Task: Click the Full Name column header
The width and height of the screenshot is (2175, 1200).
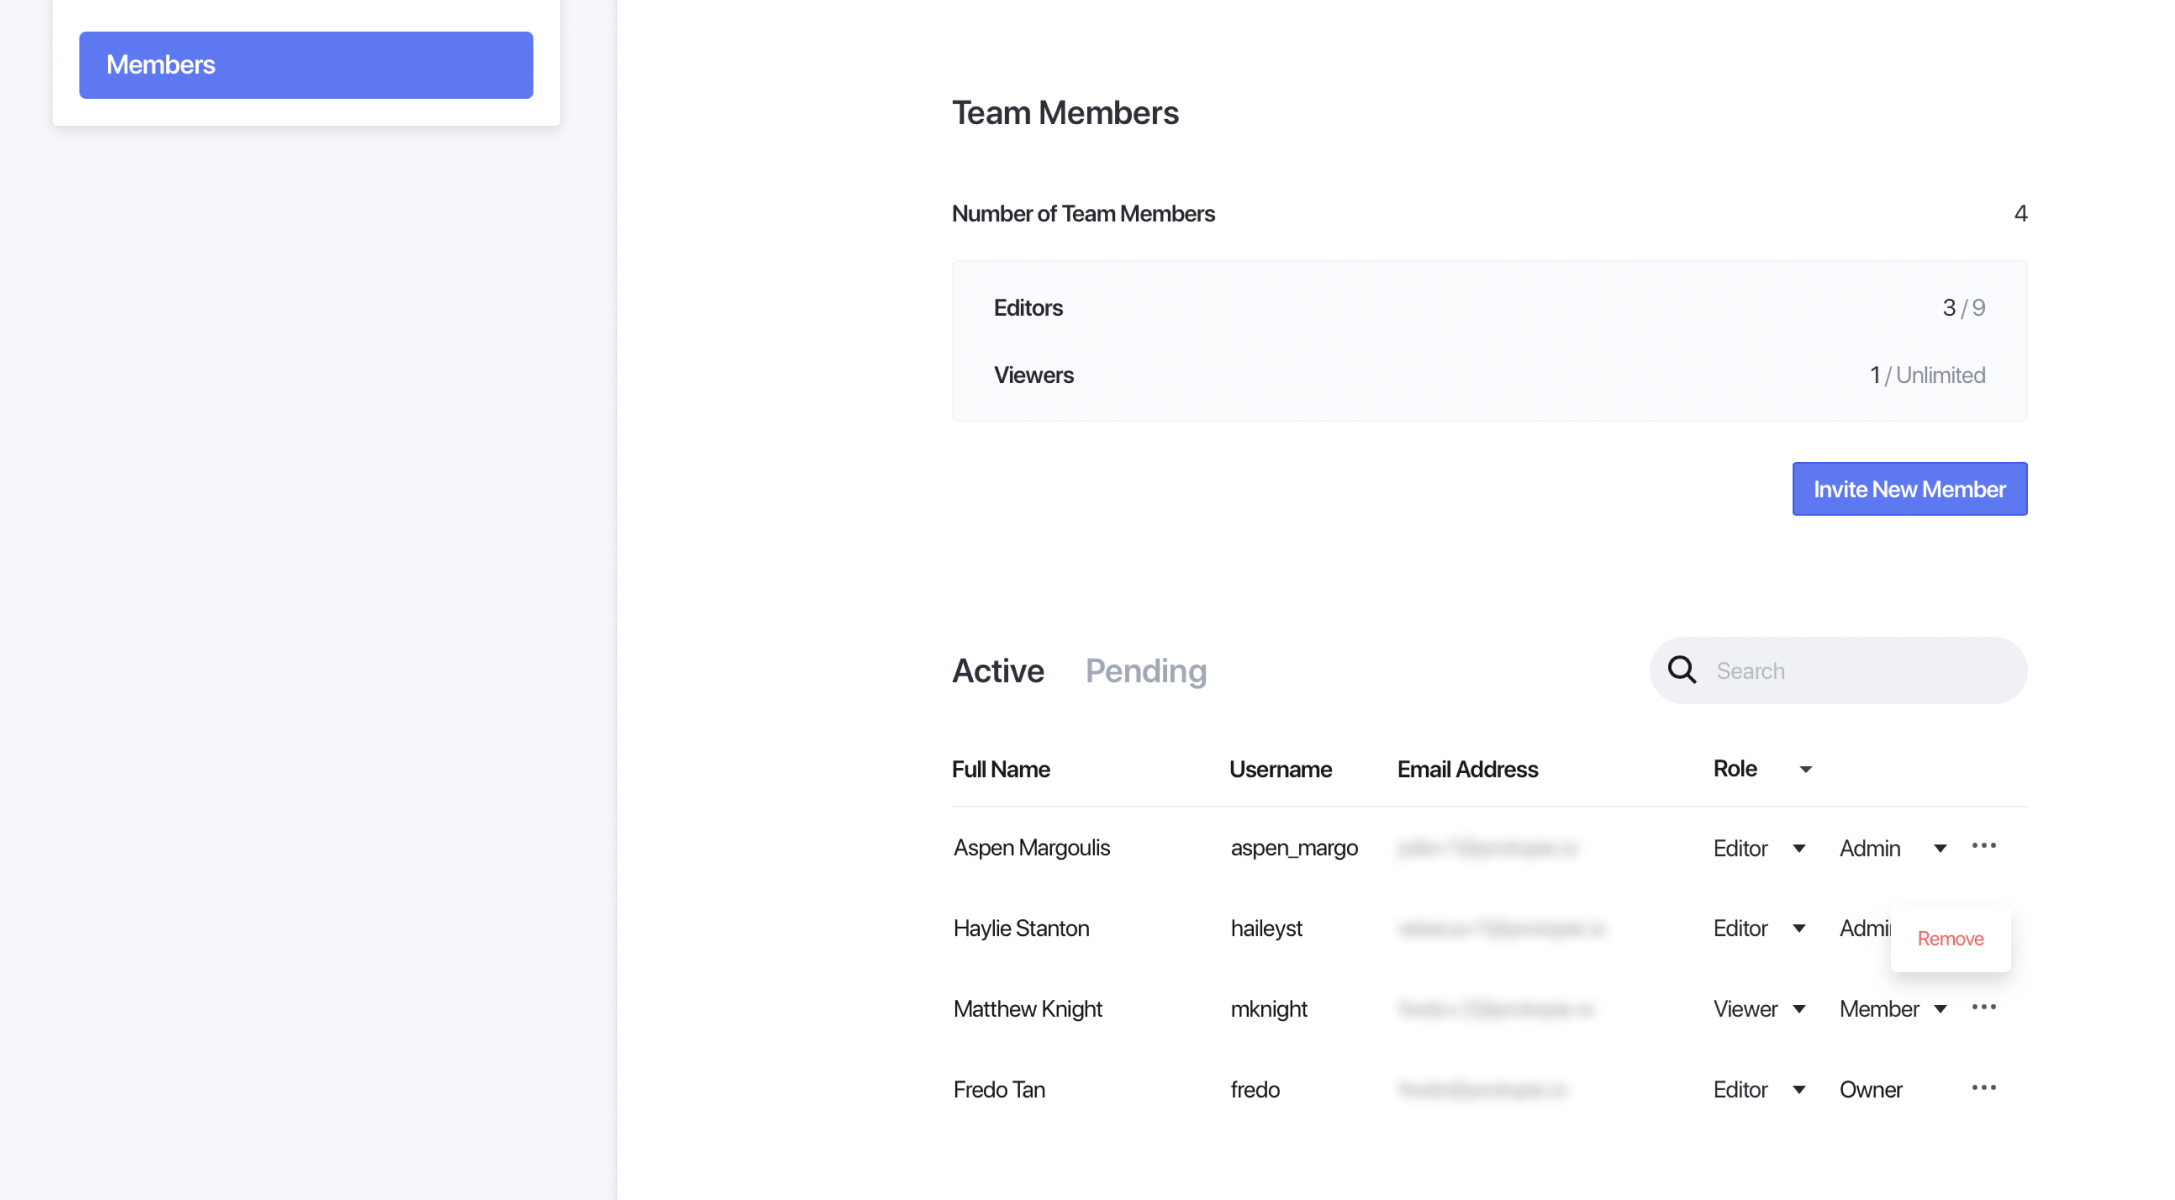Action: click(1001, 769)
